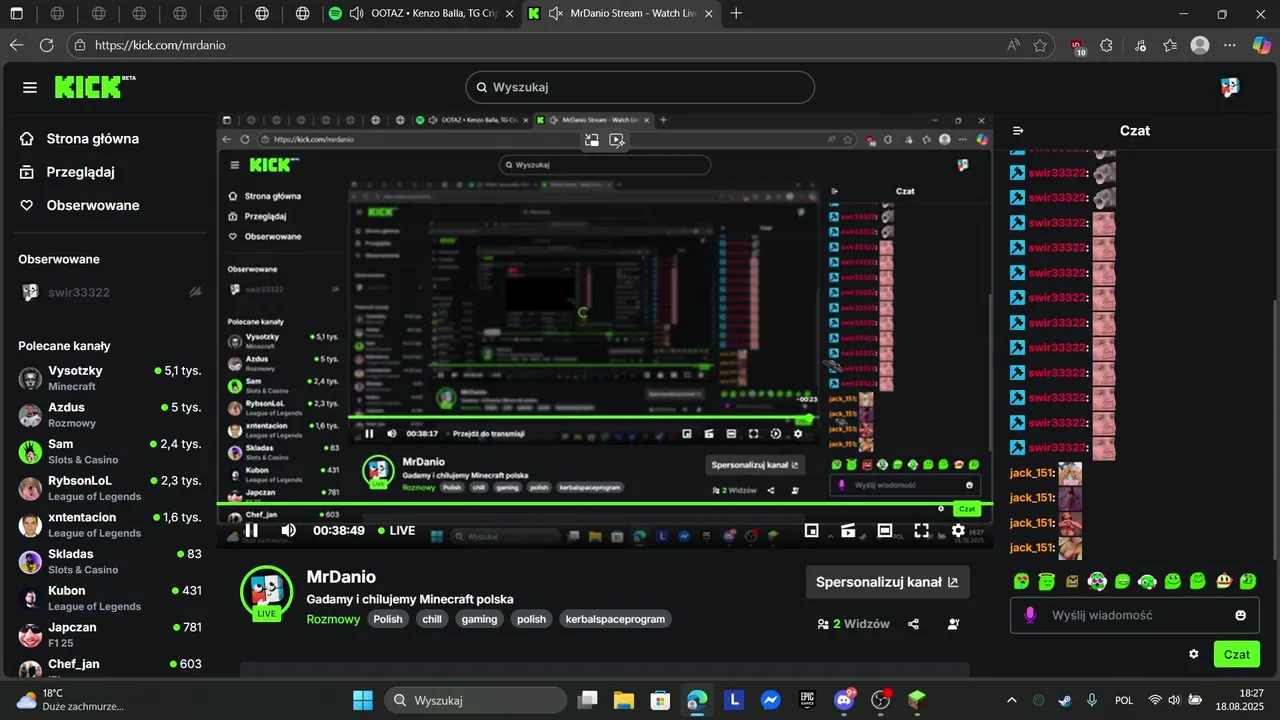Open video player settings gear

[x=958, y=530]
